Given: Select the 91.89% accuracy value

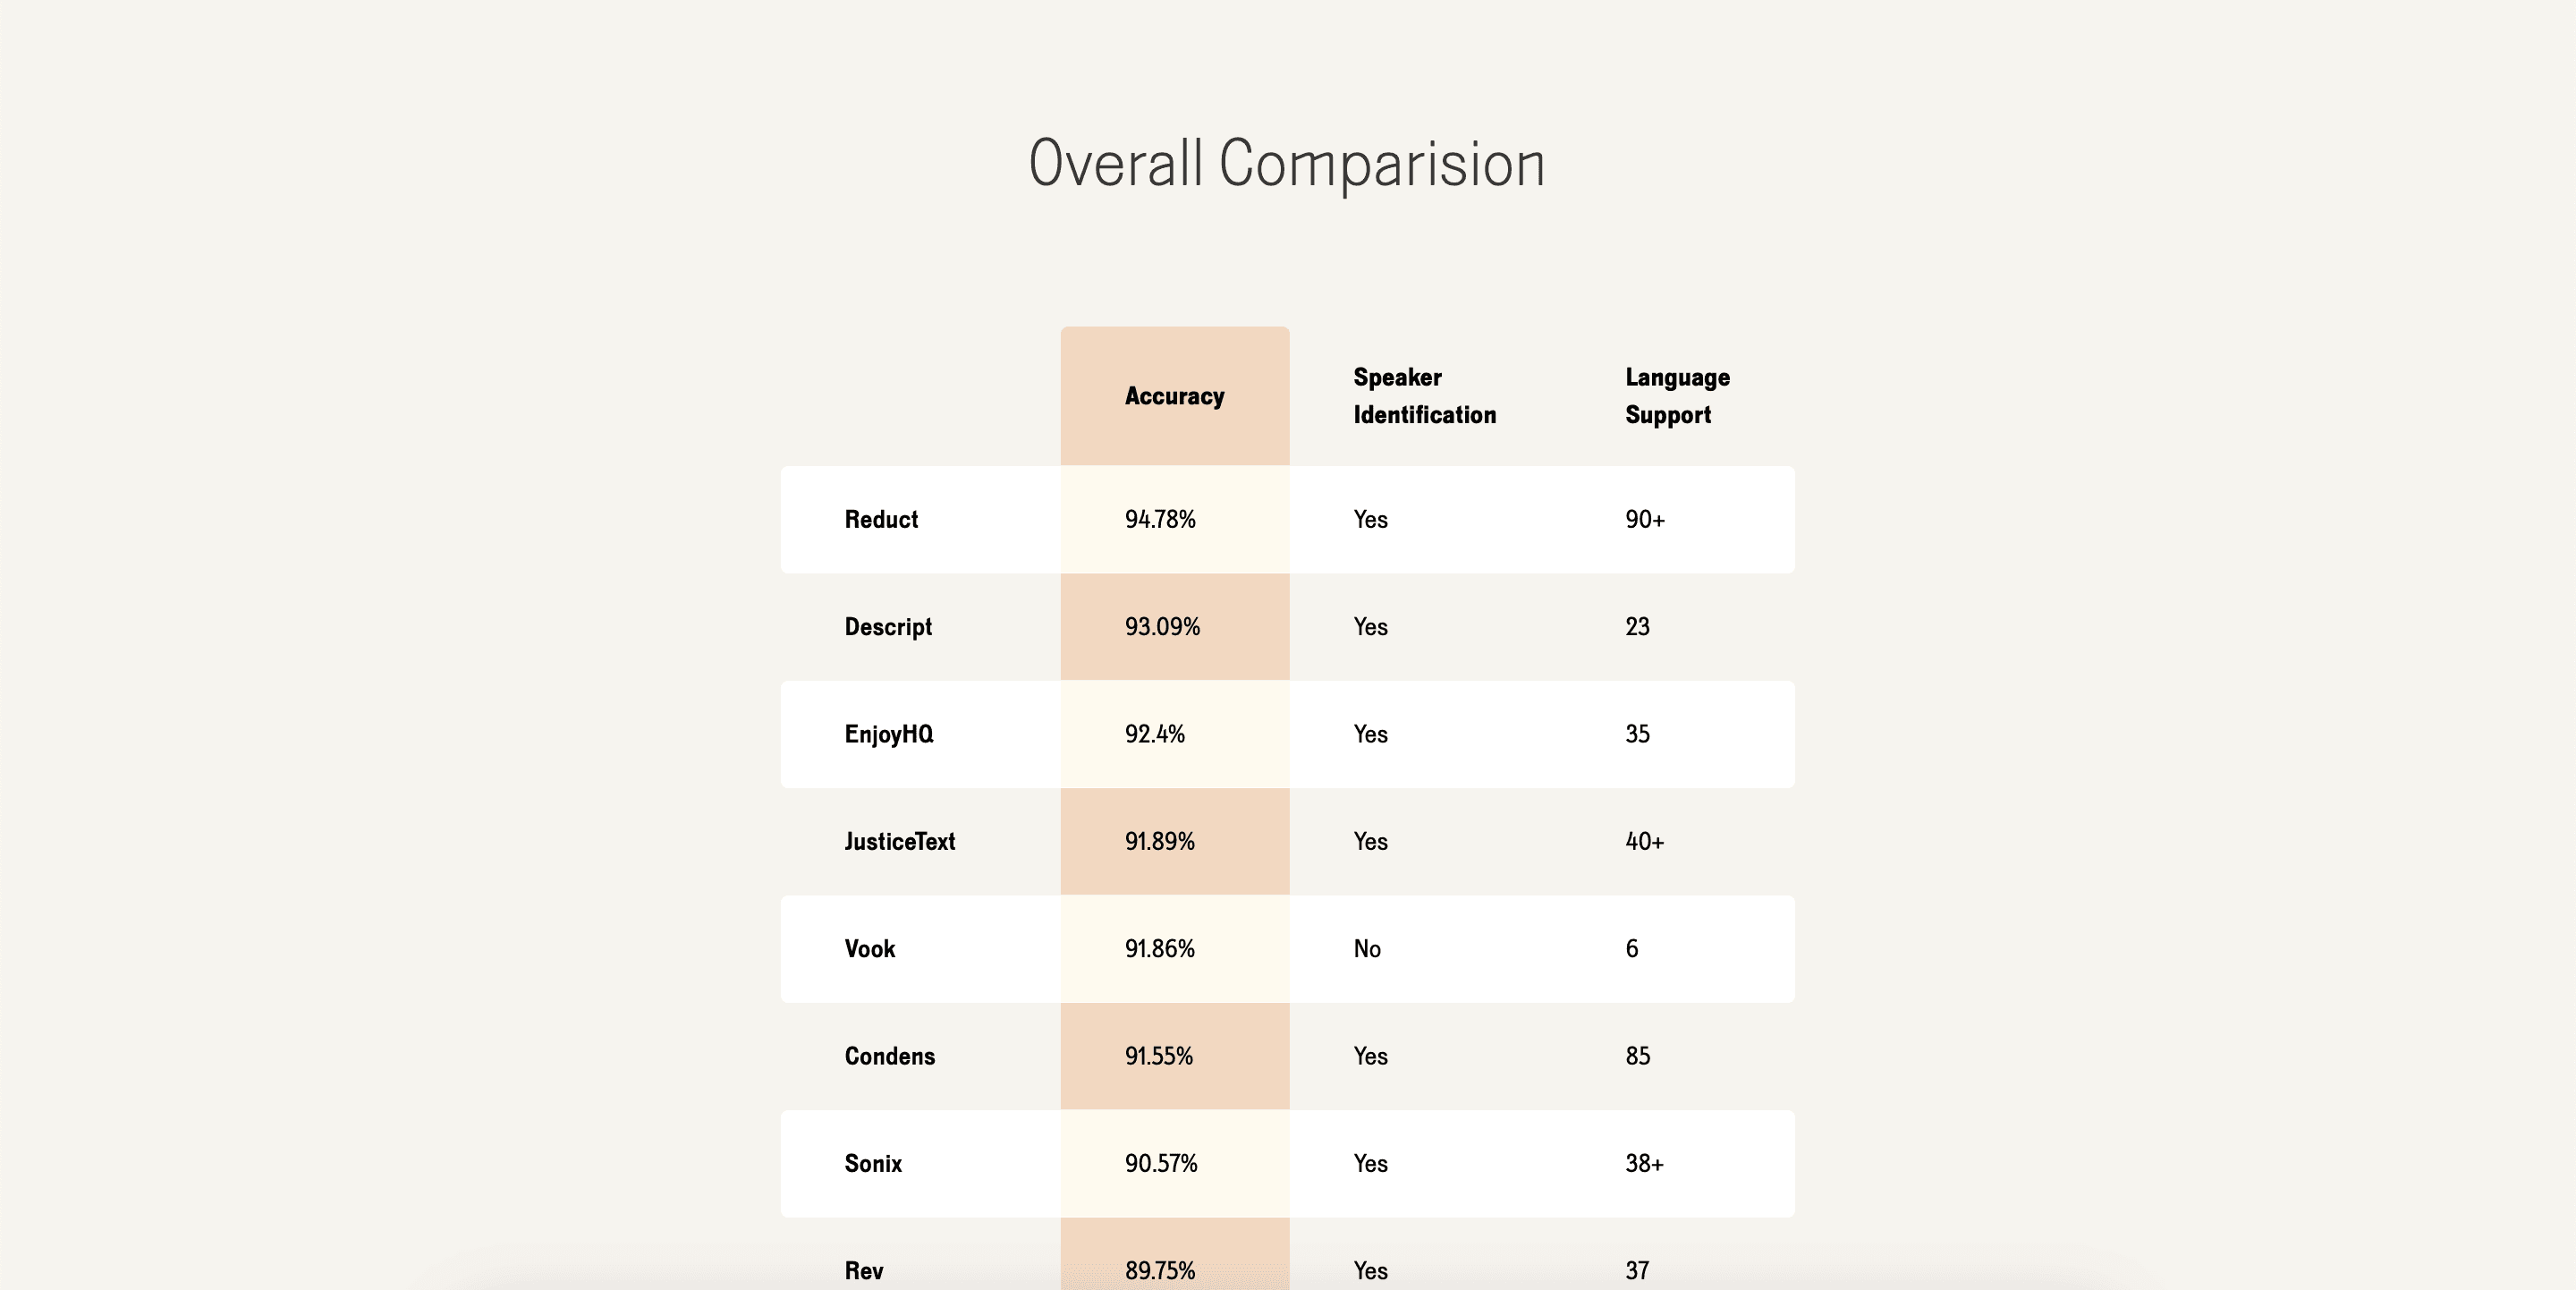Looking at the screenshot, I should tap(1159, 841).
